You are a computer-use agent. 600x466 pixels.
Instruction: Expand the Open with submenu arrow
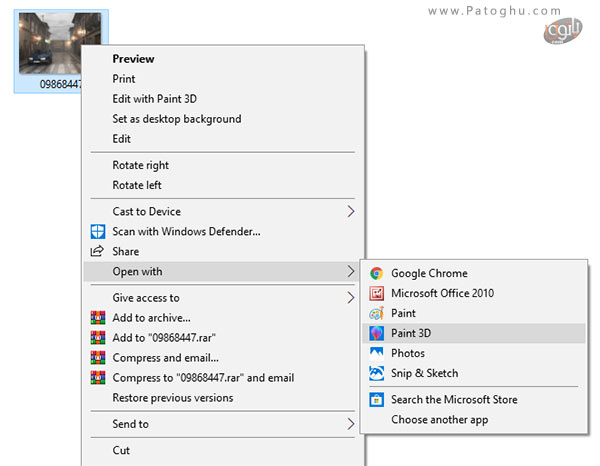coord(351,271)
